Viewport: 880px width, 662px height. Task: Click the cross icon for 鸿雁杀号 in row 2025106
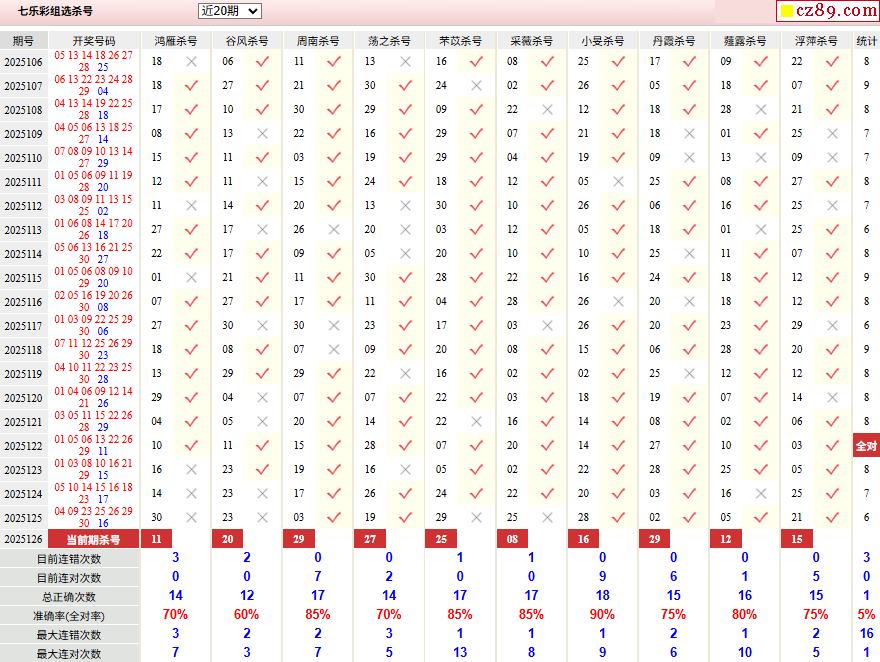click(x=191, y=61)
